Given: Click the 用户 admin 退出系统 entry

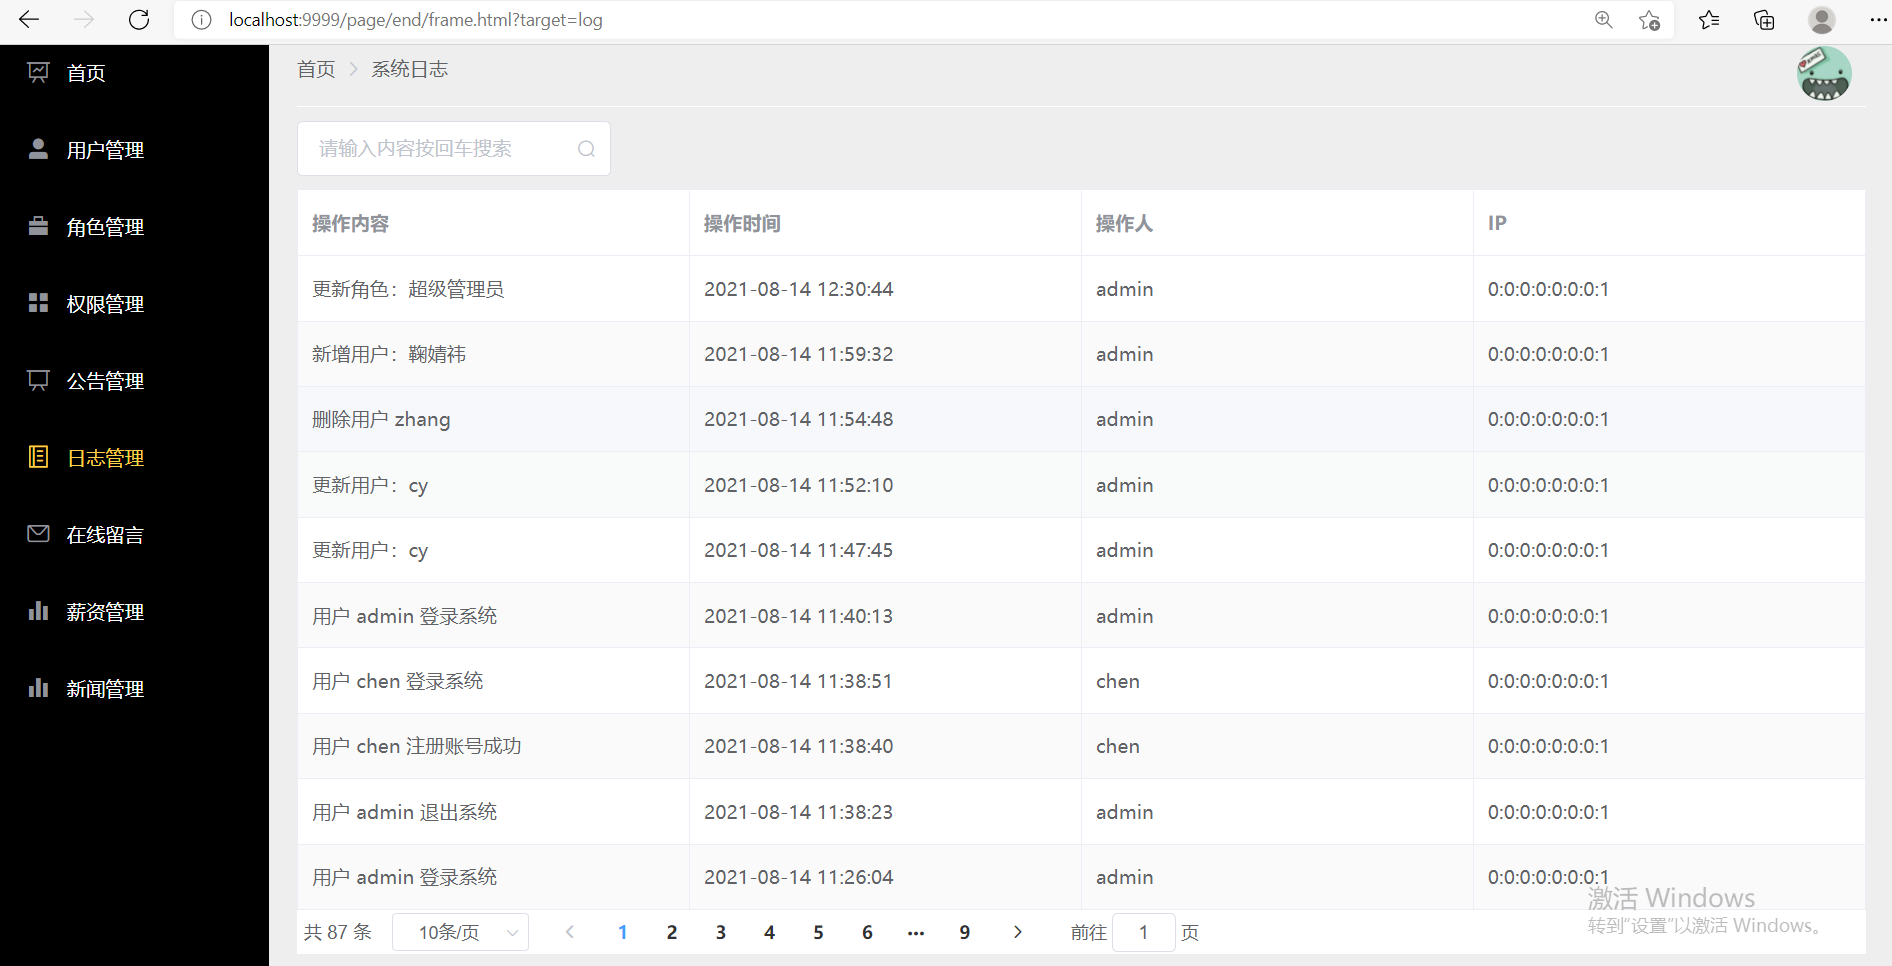Looking at the screenshot, I should 405,812.
